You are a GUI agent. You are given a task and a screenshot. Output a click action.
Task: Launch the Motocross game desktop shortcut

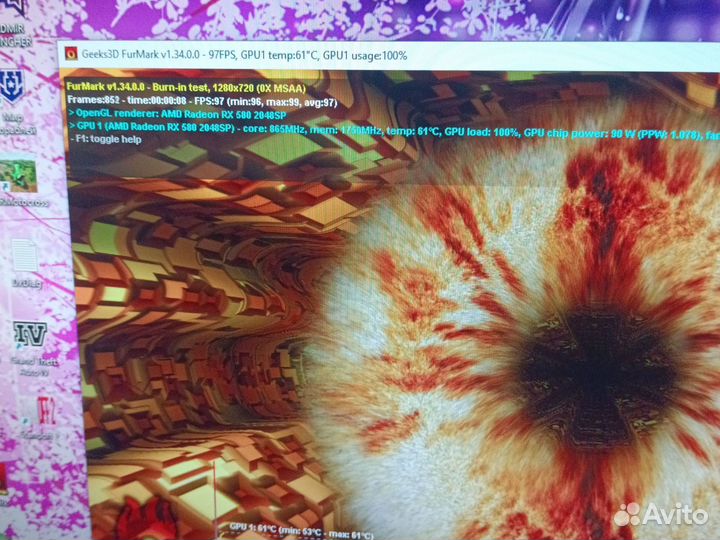point(20,176)
